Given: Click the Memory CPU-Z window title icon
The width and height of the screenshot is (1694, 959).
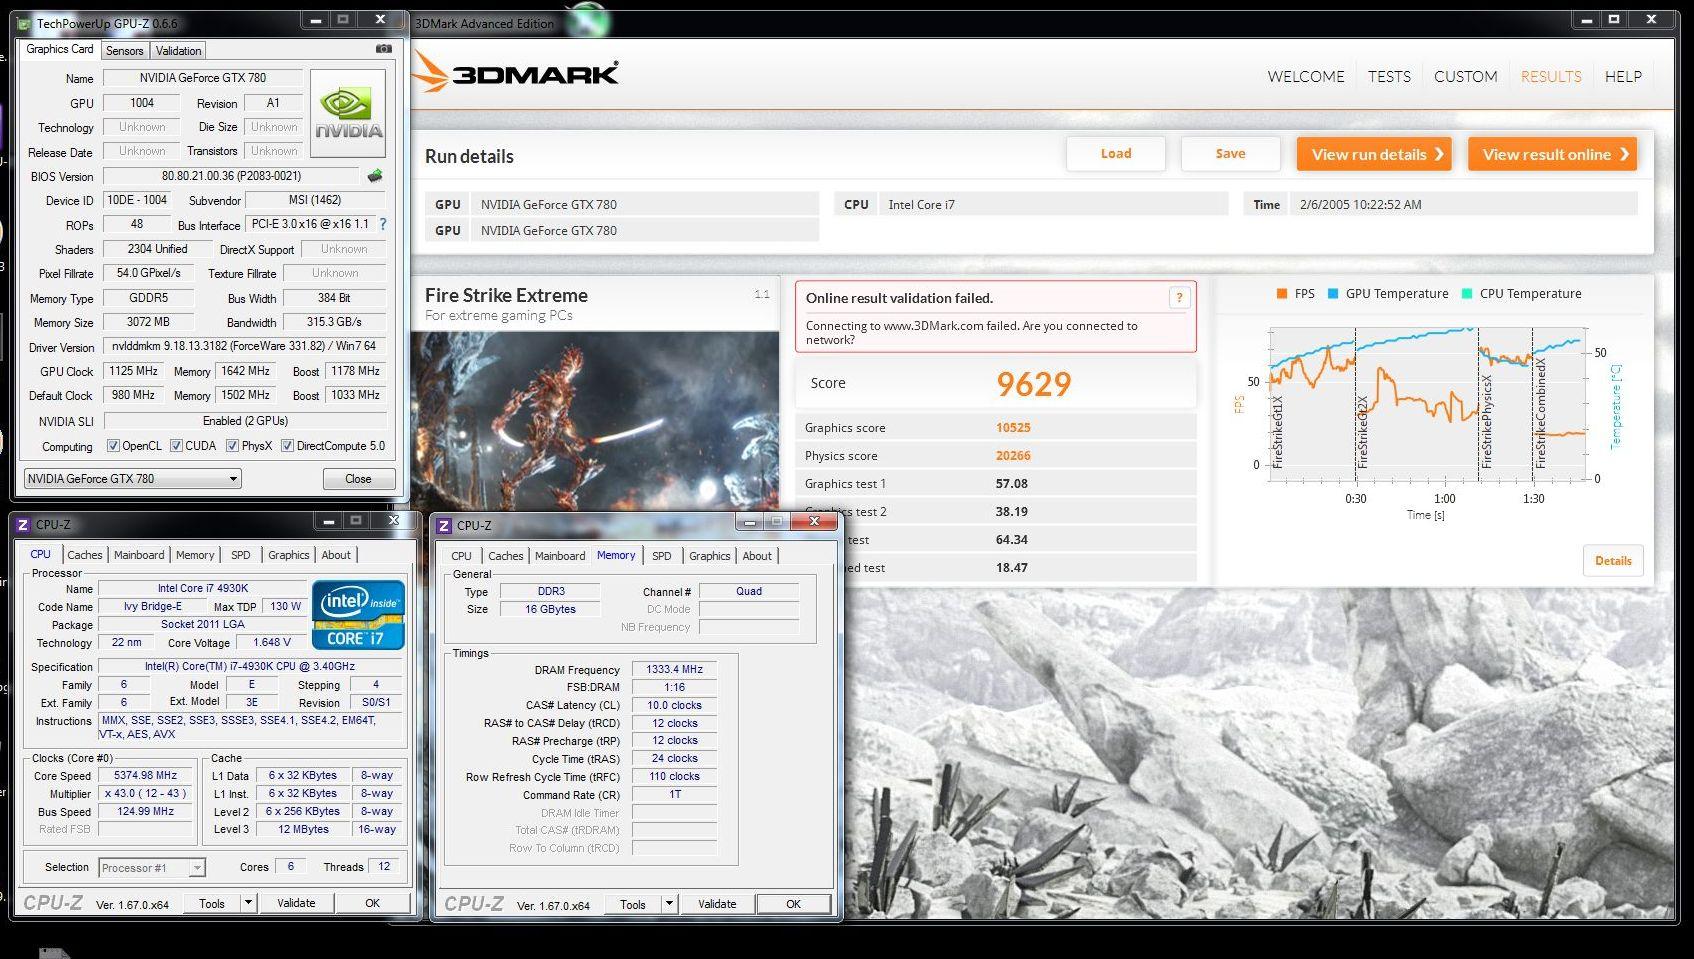Looking at the screenshot, I should [444, 525].
